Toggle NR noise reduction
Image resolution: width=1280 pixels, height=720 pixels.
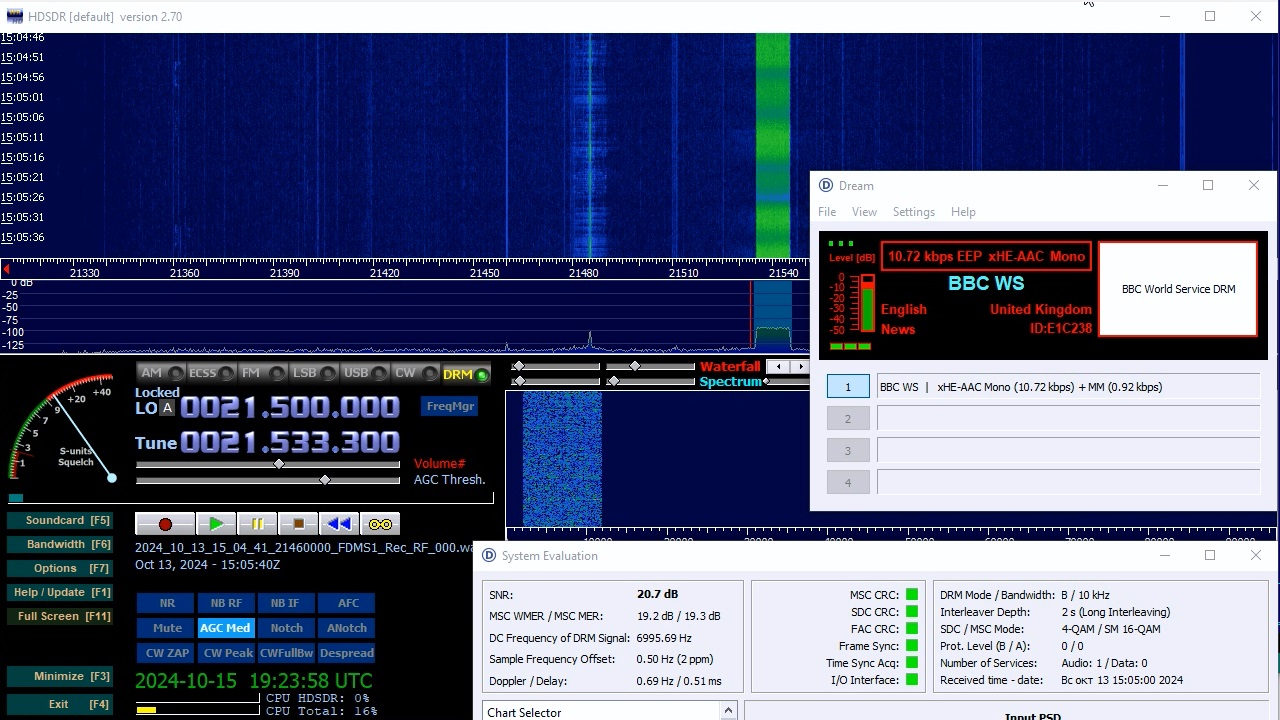coord(167,603)
